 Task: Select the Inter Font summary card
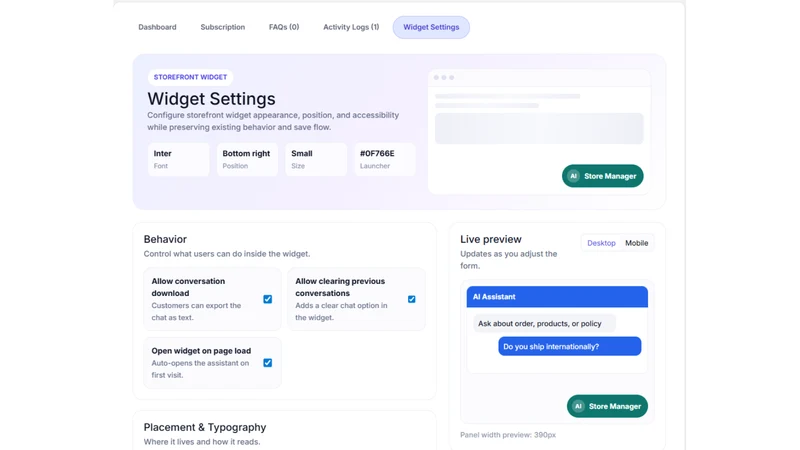point(179,159)
